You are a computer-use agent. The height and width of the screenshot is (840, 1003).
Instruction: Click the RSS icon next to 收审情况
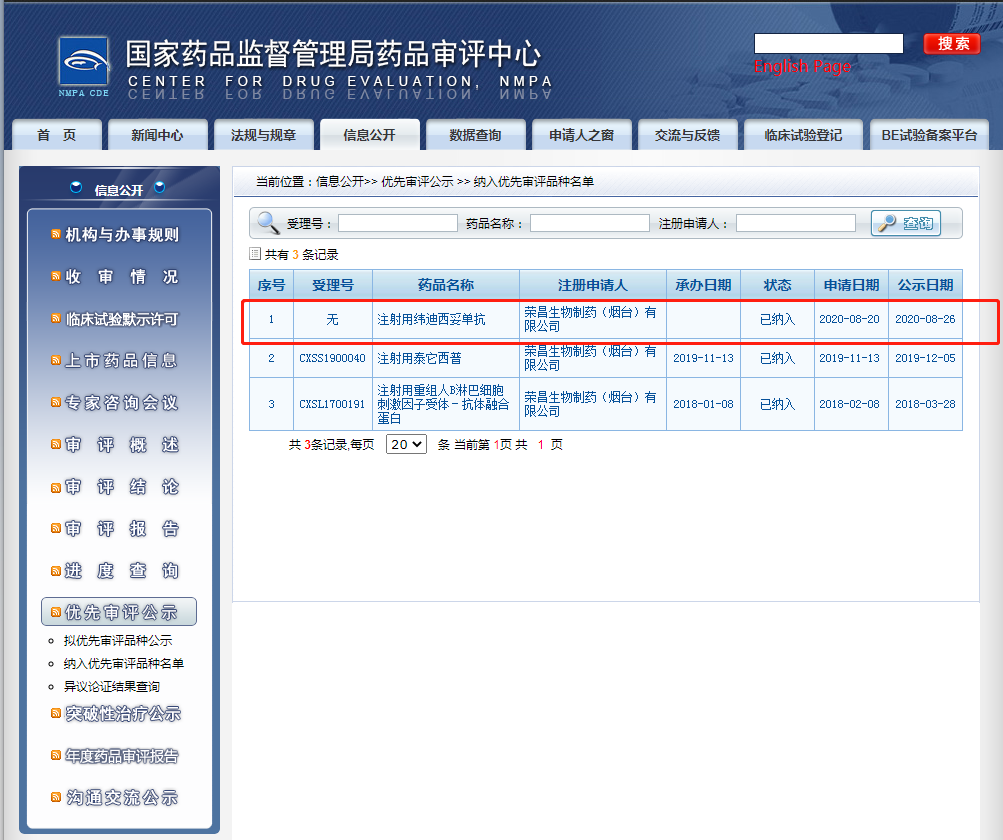(56, 276)
